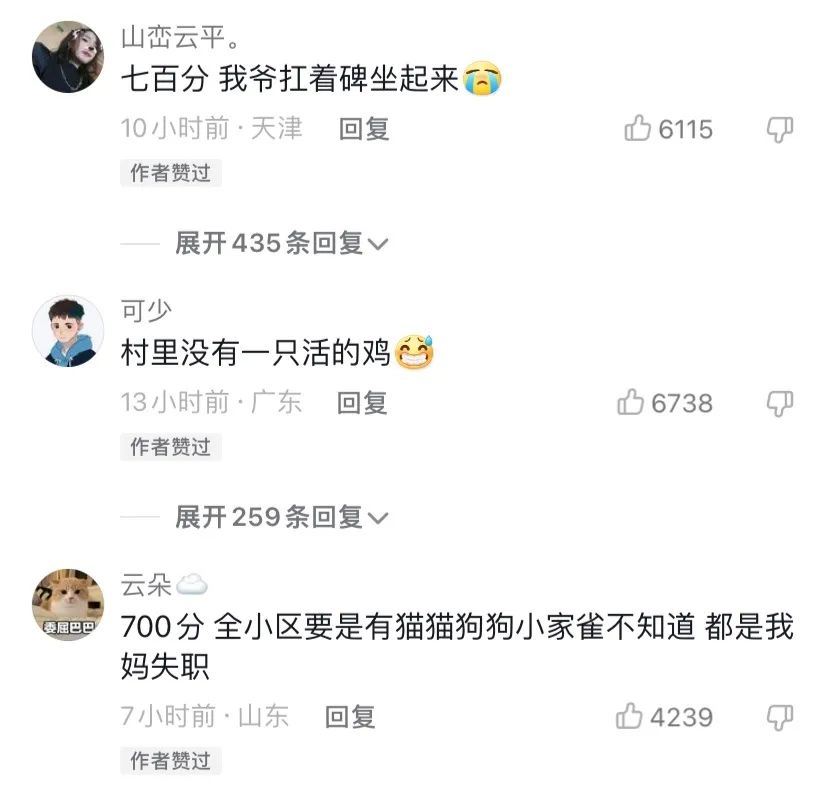Reply to the Guangdong comment by 可少
The height and width of the screenshot is (806, 827).
coord(362,403)
